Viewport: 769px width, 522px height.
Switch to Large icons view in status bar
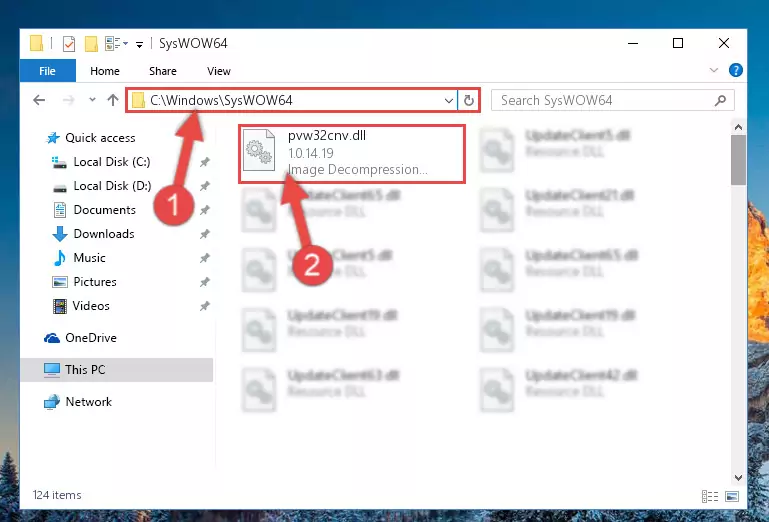pos(732,496)
